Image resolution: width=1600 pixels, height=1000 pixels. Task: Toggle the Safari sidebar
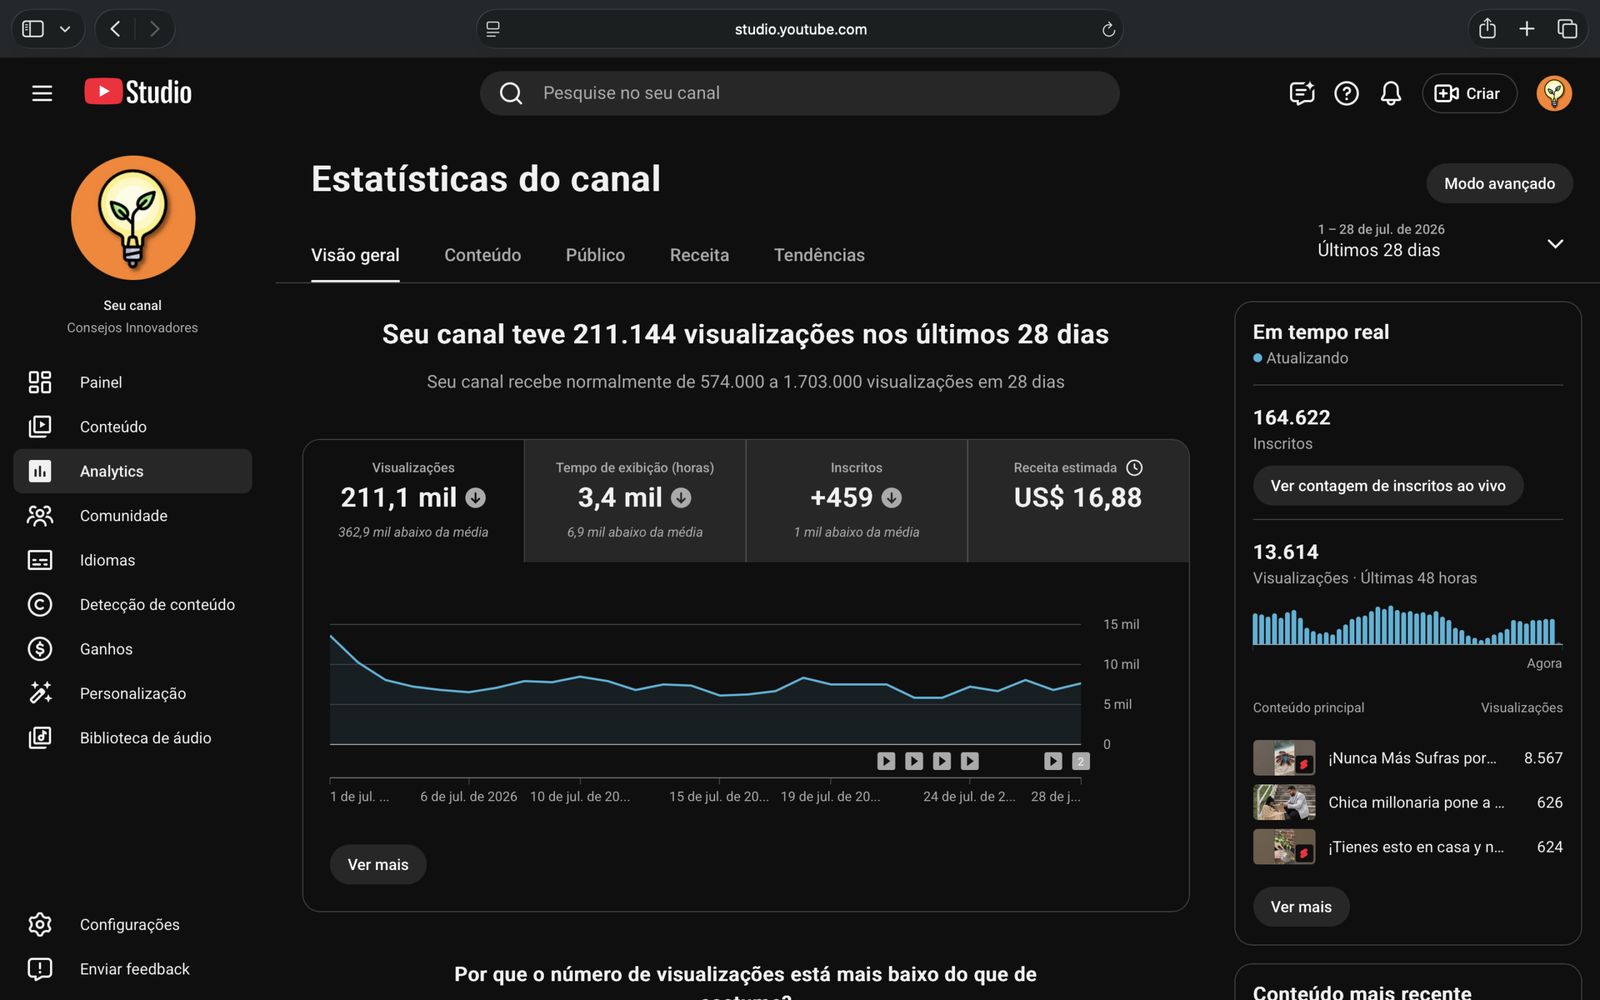(33, 29)
